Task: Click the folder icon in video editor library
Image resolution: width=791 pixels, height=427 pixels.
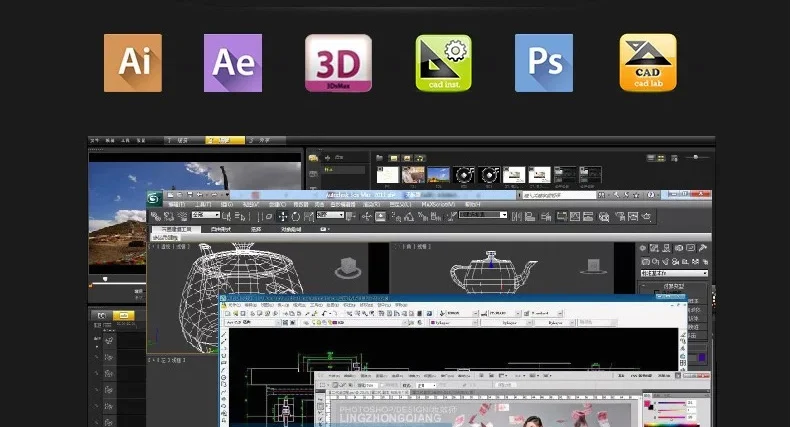Action: [379, 158]
